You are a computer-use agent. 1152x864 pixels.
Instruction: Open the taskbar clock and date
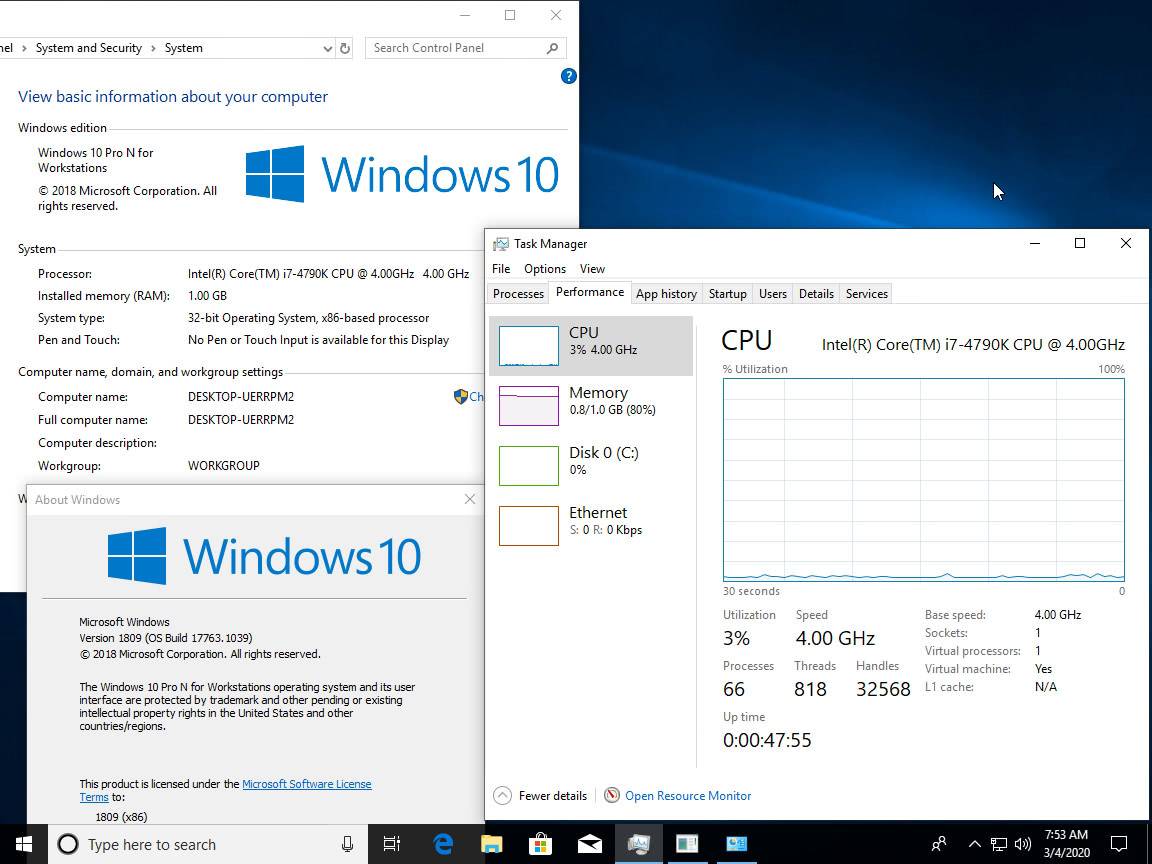coord(1066,844)
